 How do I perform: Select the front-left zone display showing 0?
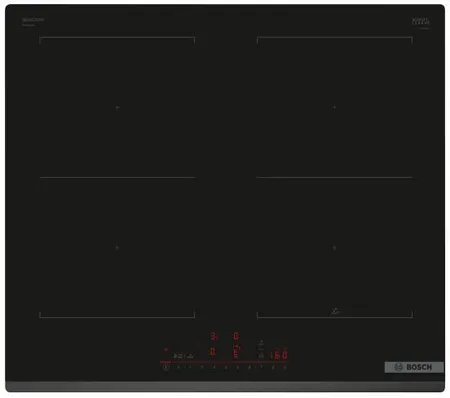click(213, 352)
